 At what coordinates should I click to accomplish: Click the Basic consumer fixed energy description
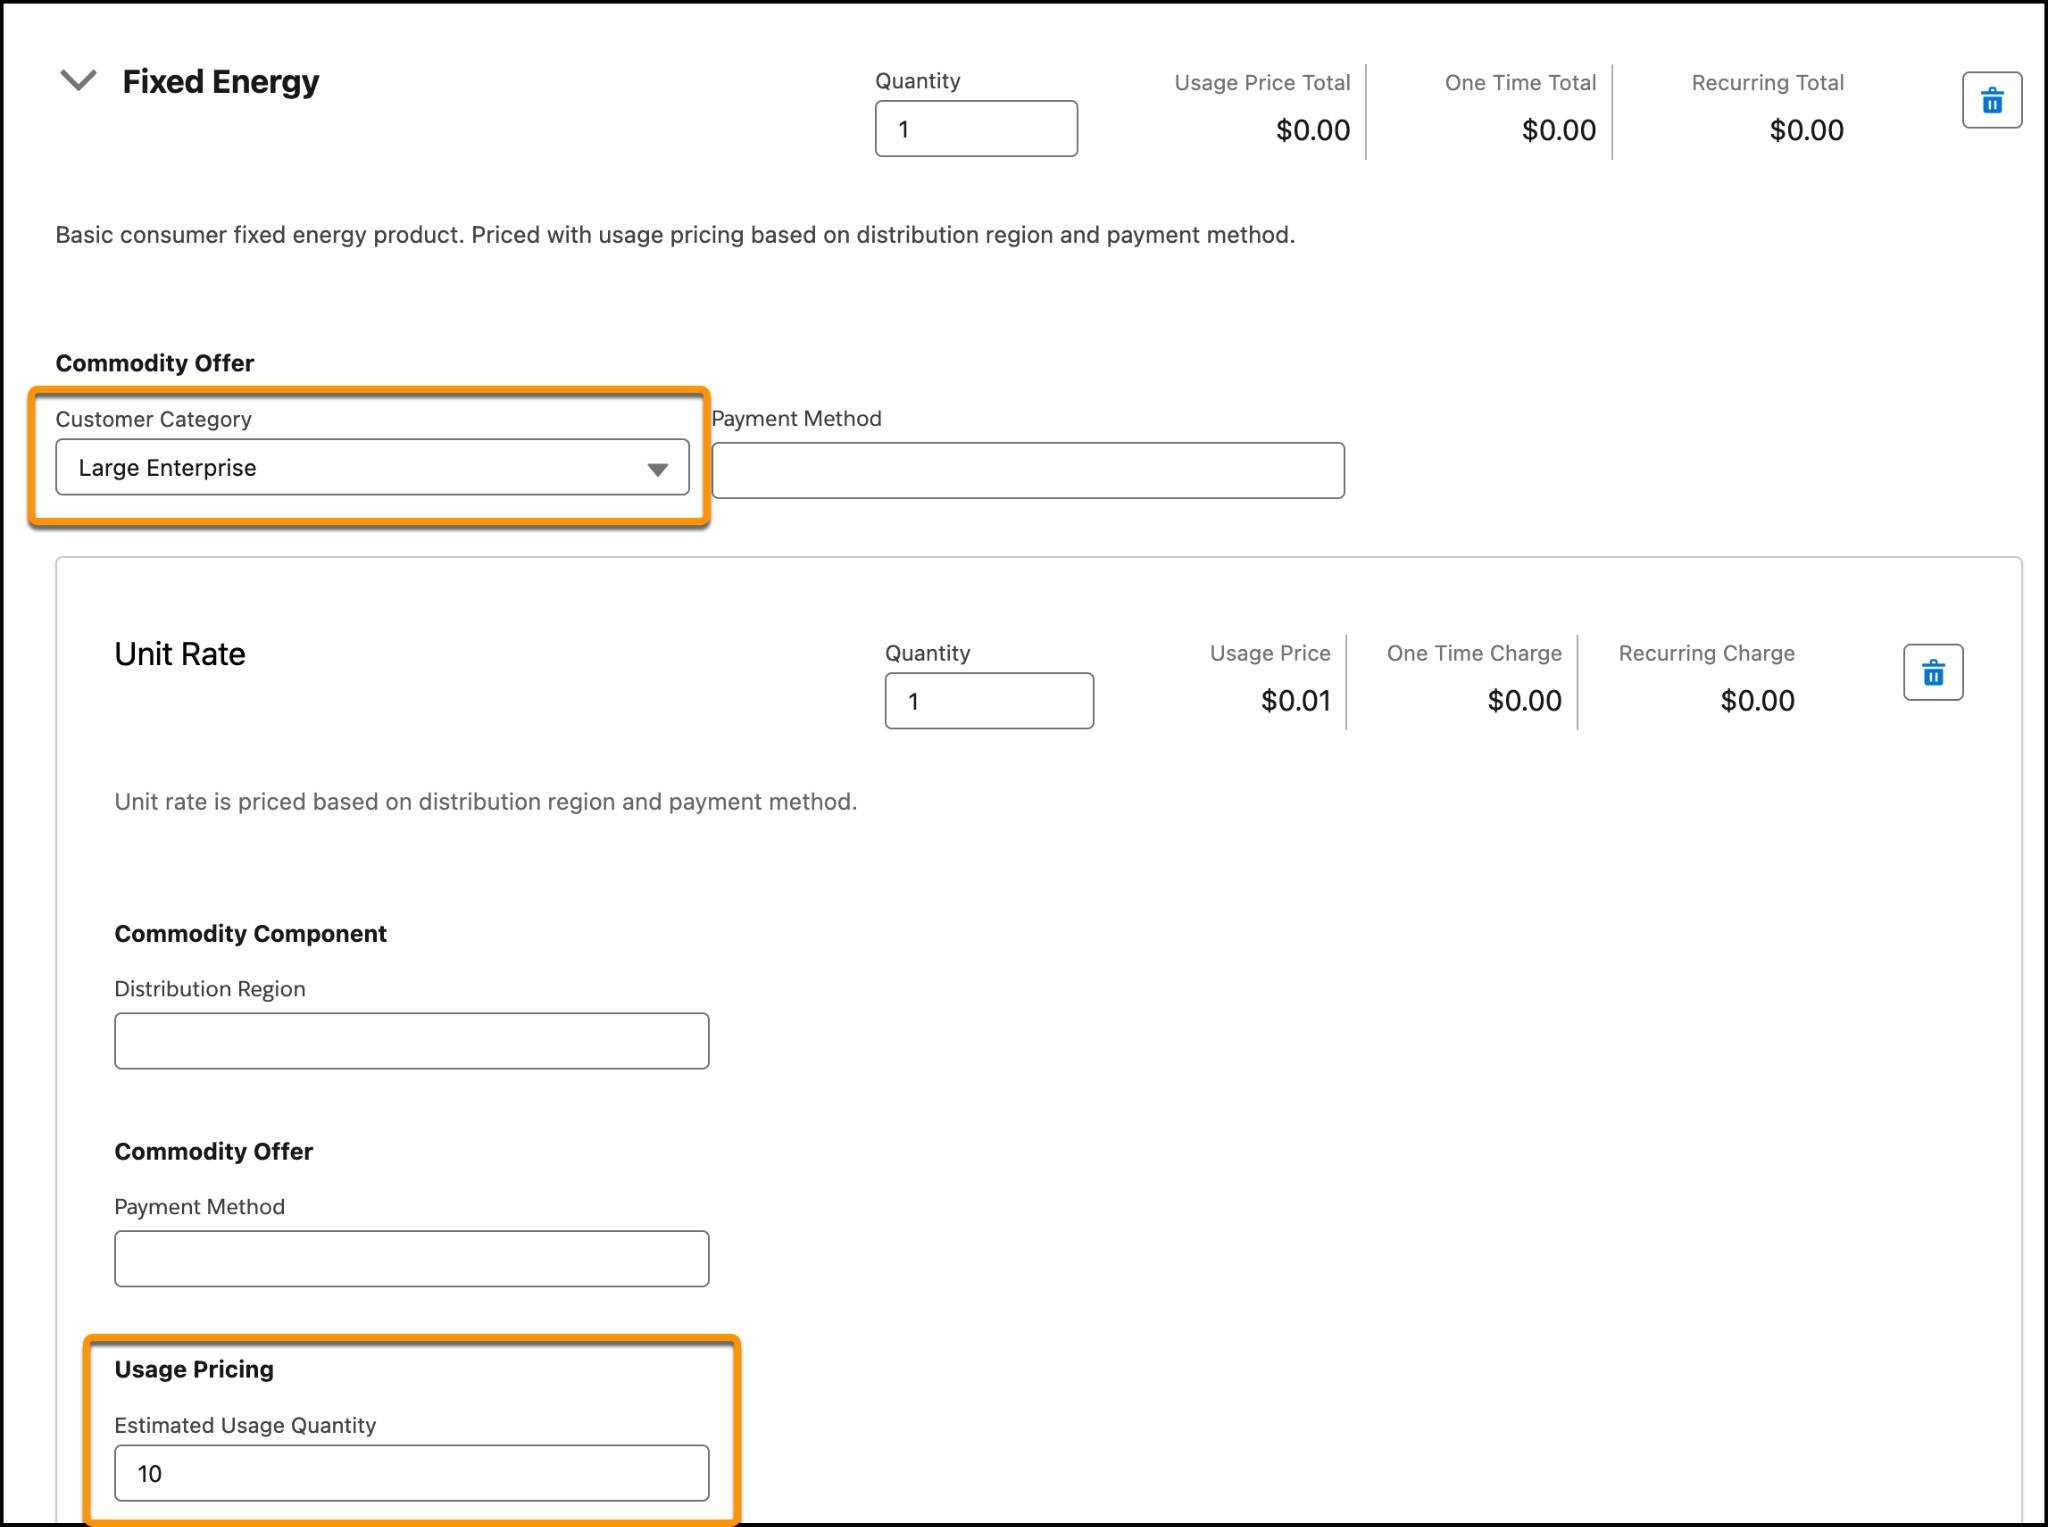pyautogui.click(x=675, y=235)
